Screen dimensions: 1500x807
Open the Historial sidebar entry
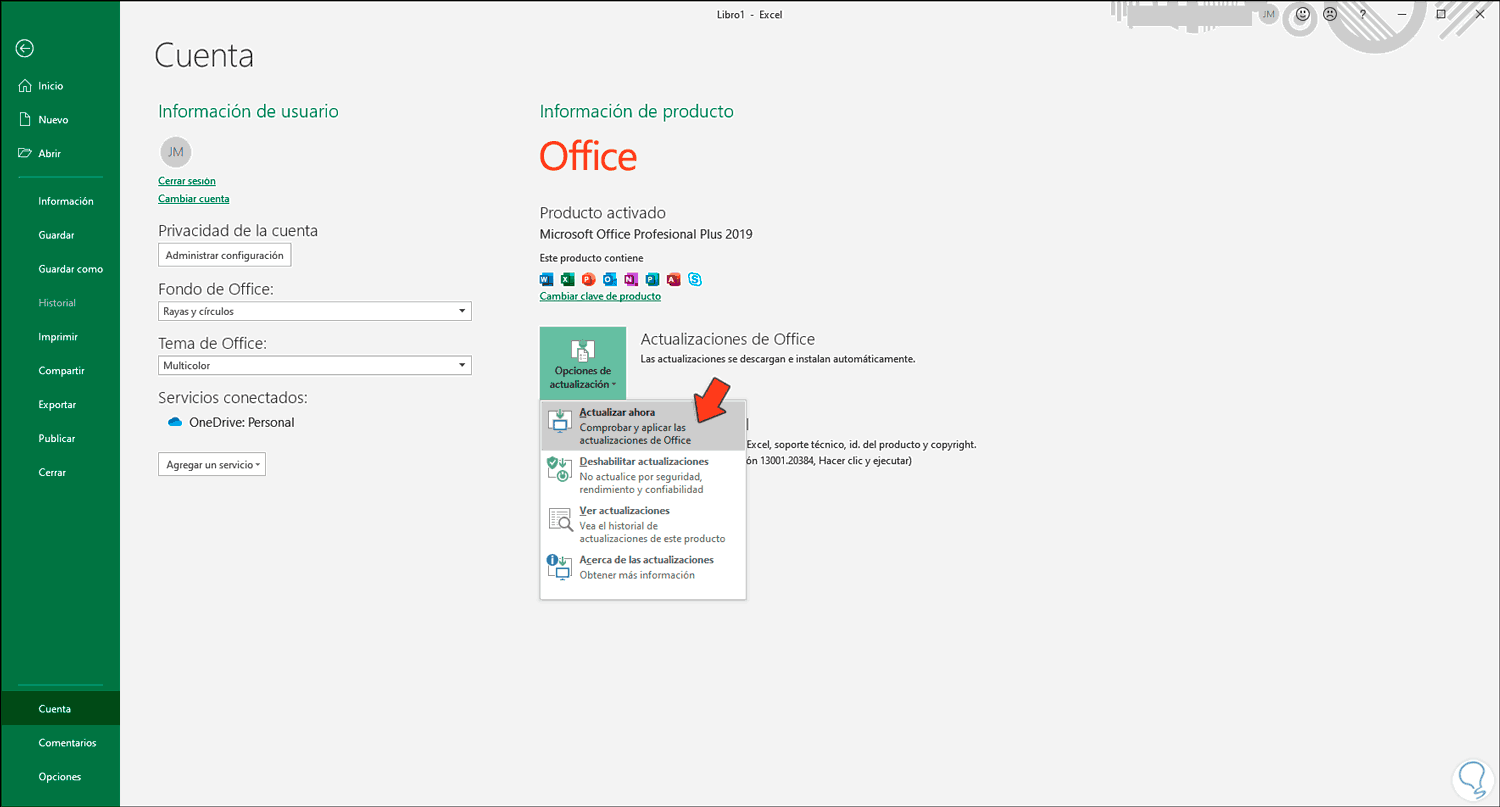pyautogui.click(x=60, y=303)
